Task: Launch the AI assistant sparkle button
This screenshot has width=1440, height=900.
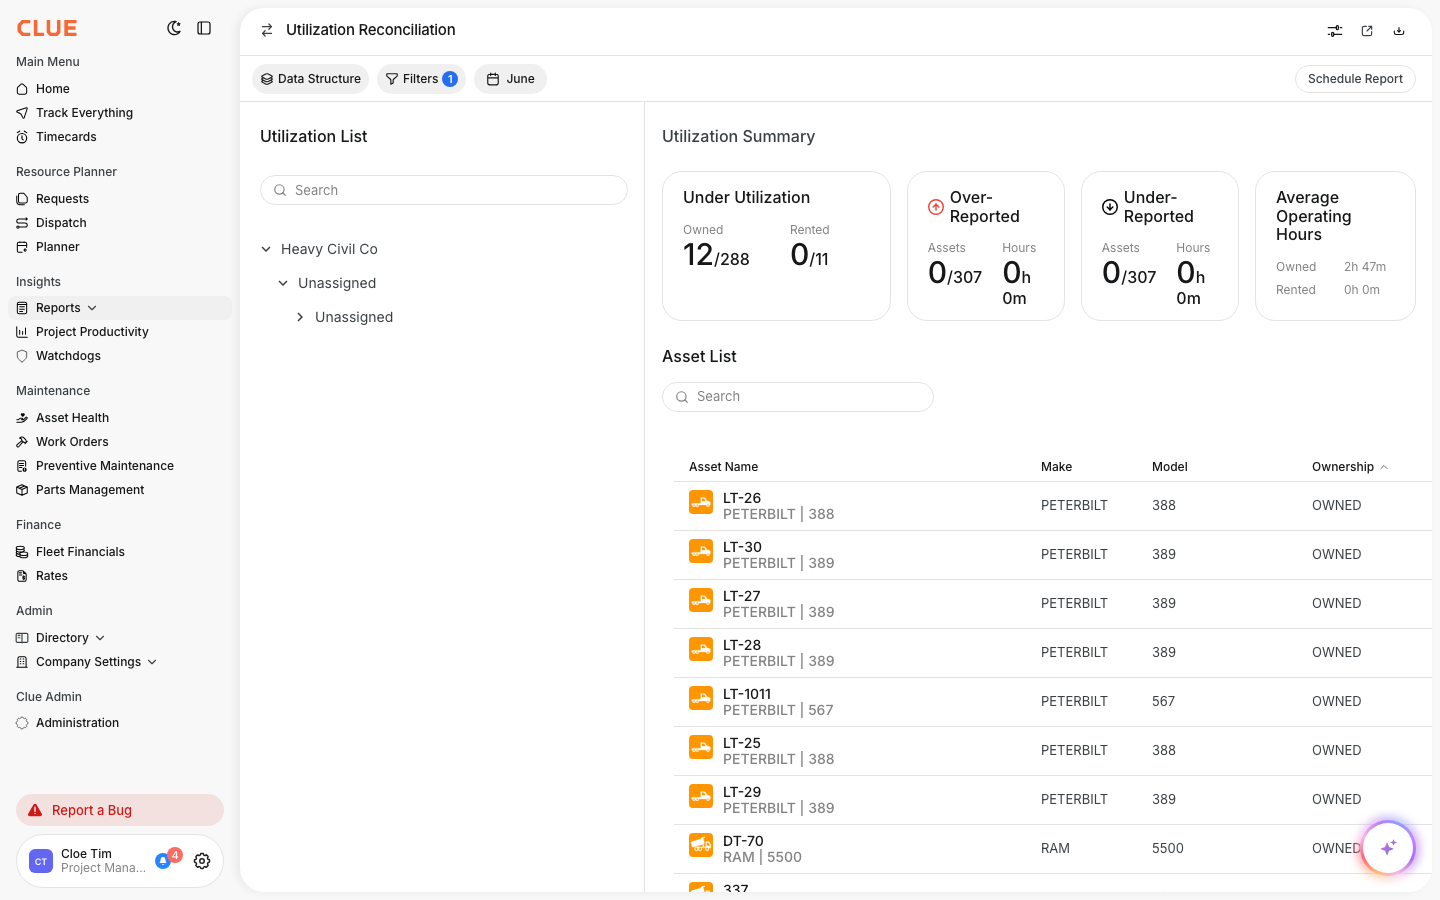Action: (1388, 848)
